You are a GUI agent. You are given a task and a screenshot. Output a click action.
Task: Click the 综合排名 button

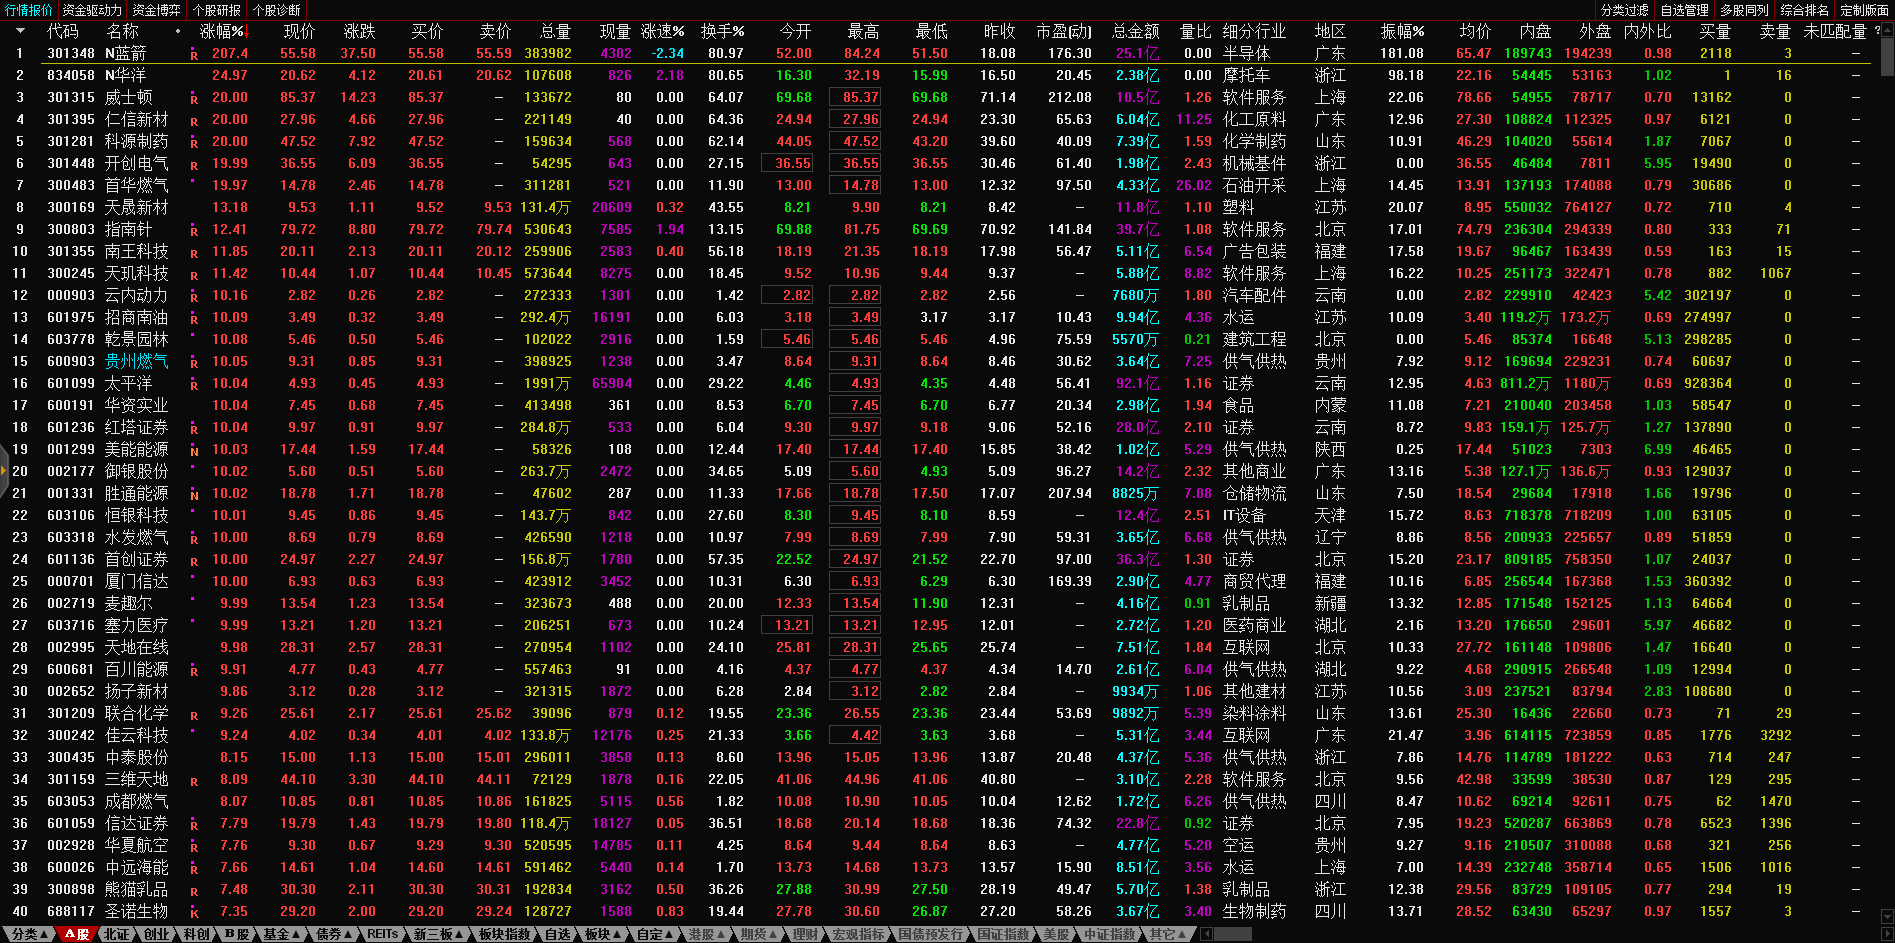1804,10
